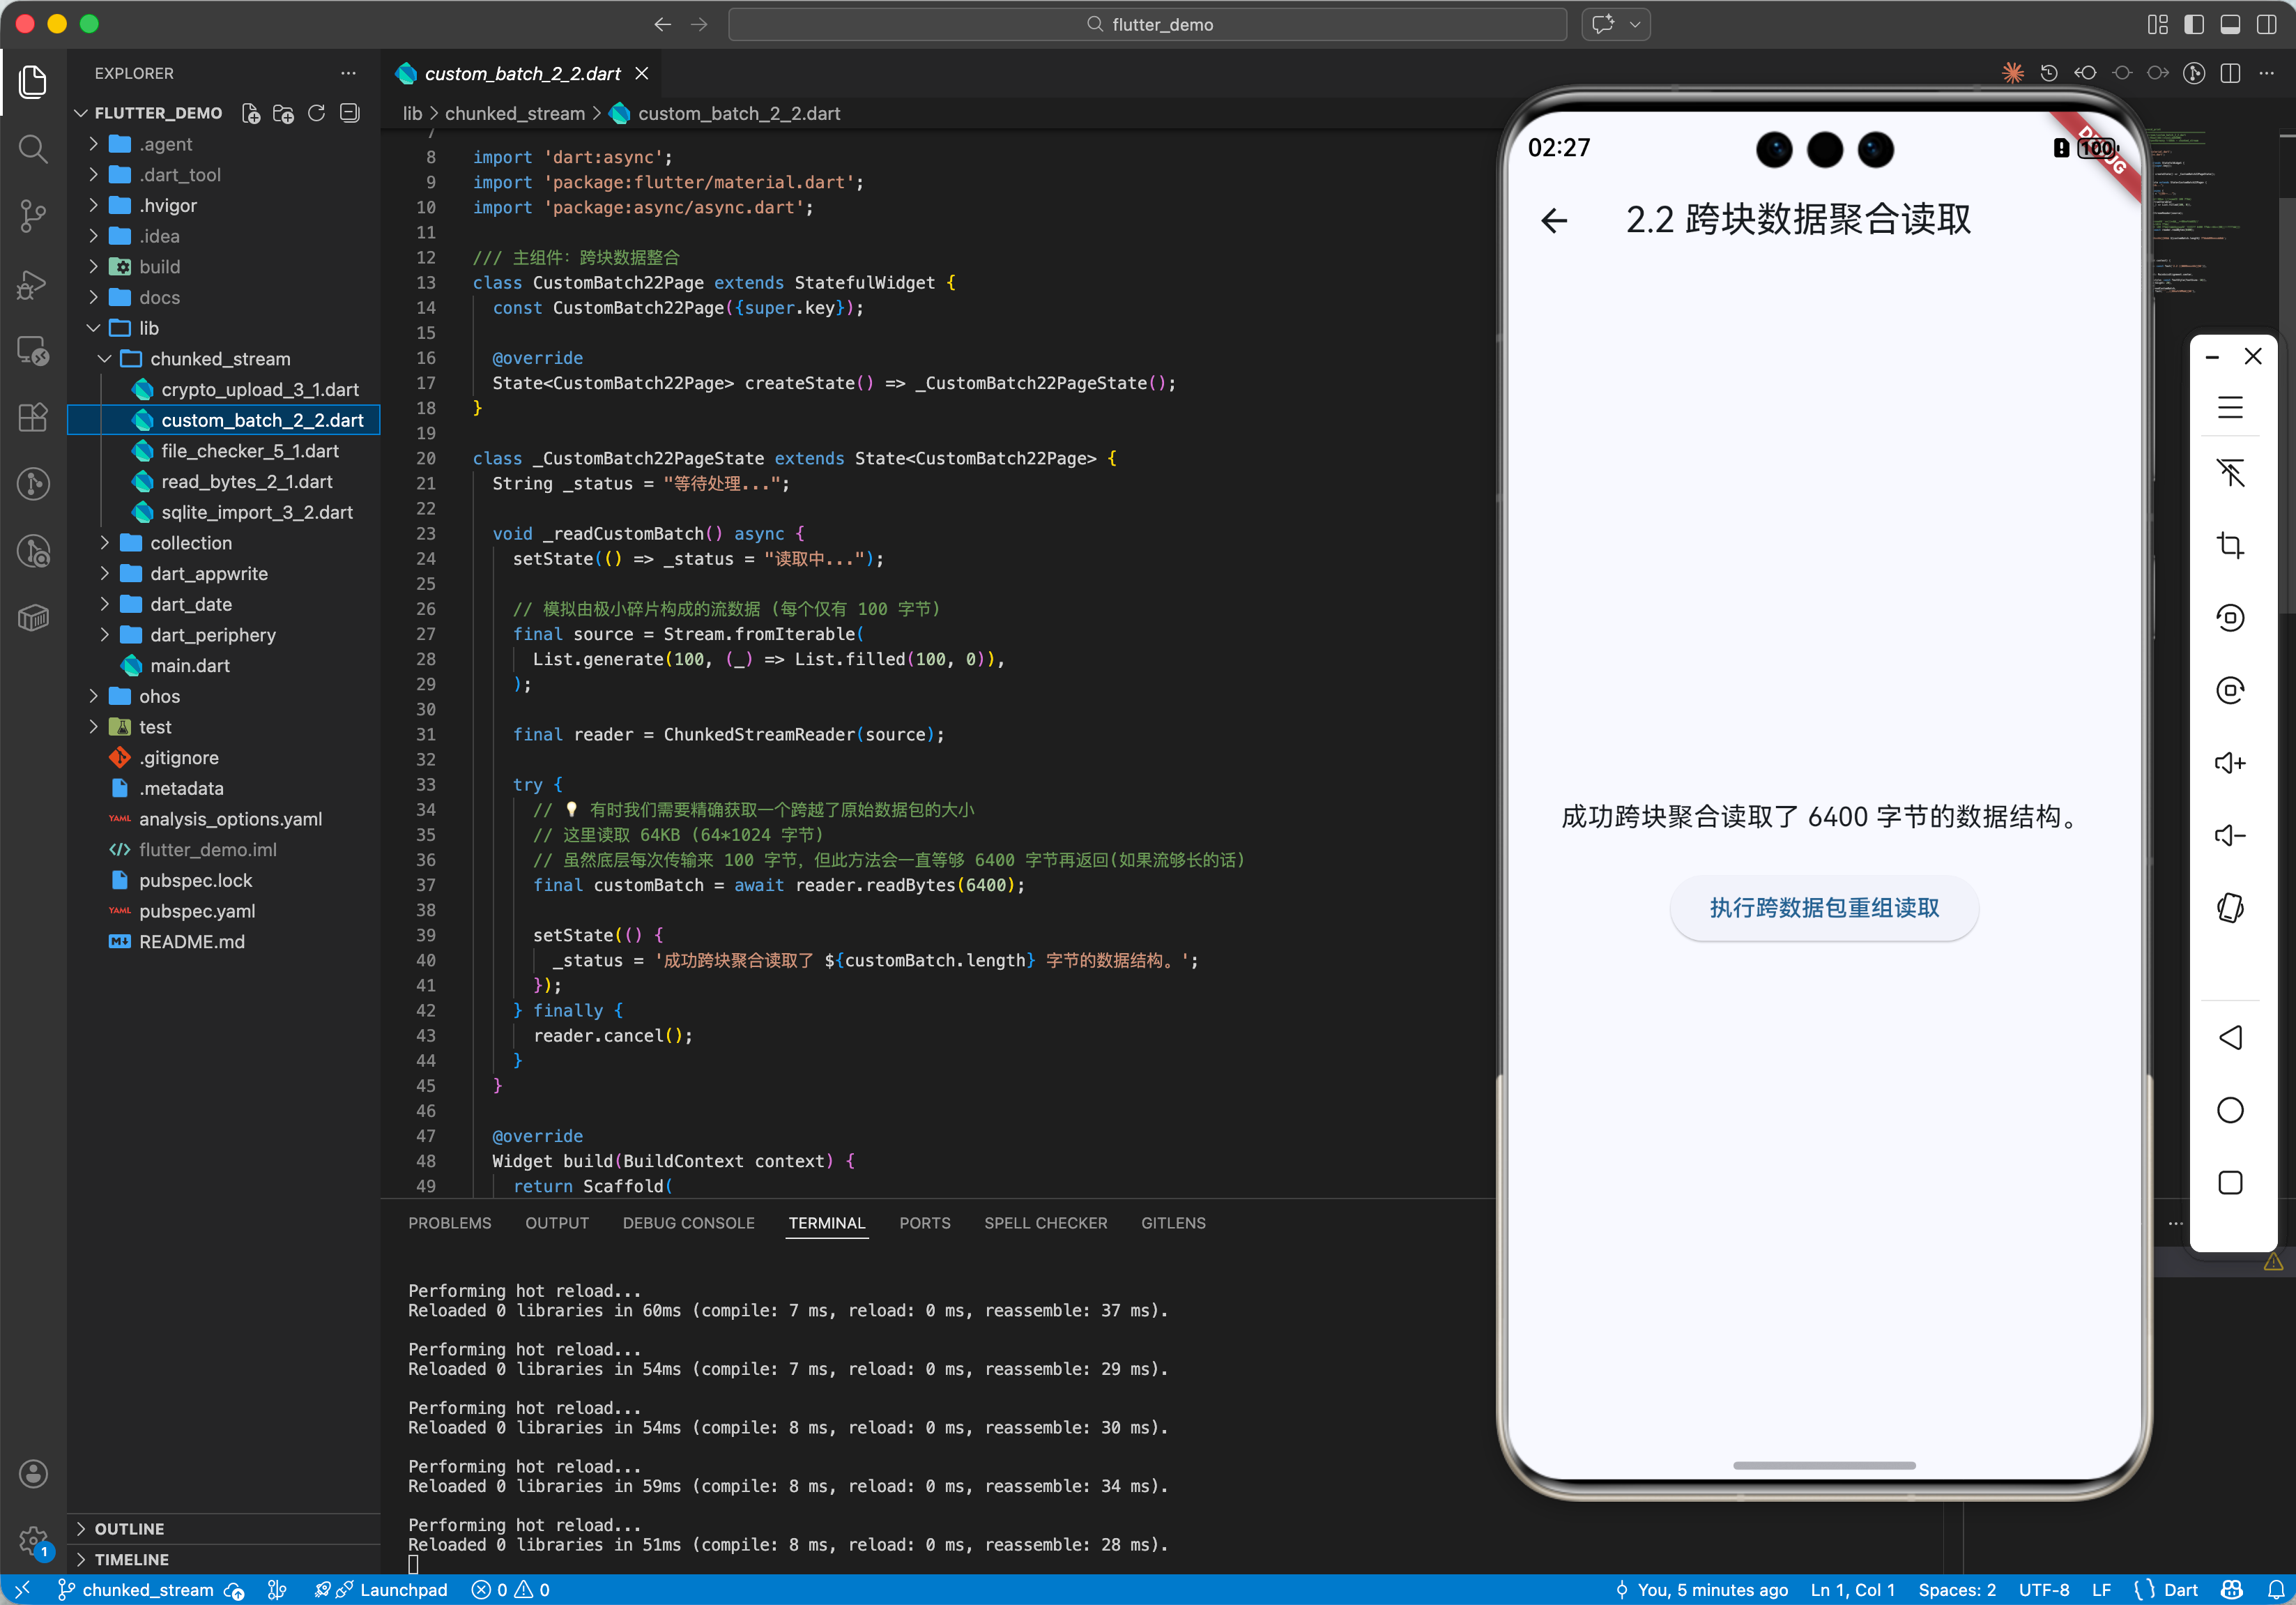Image resolution: width=2296 pixels, height=1605 pixels.
Task: Toggle the secondary side bar layout icon
Action: tap(2266, 24)
